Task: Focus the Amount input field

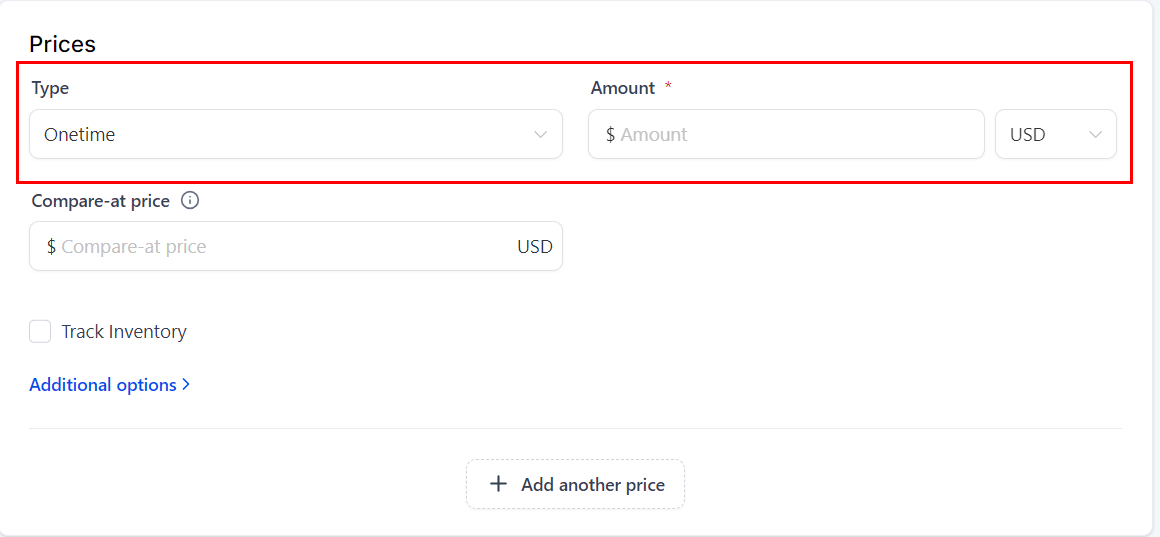Action: 795,135
